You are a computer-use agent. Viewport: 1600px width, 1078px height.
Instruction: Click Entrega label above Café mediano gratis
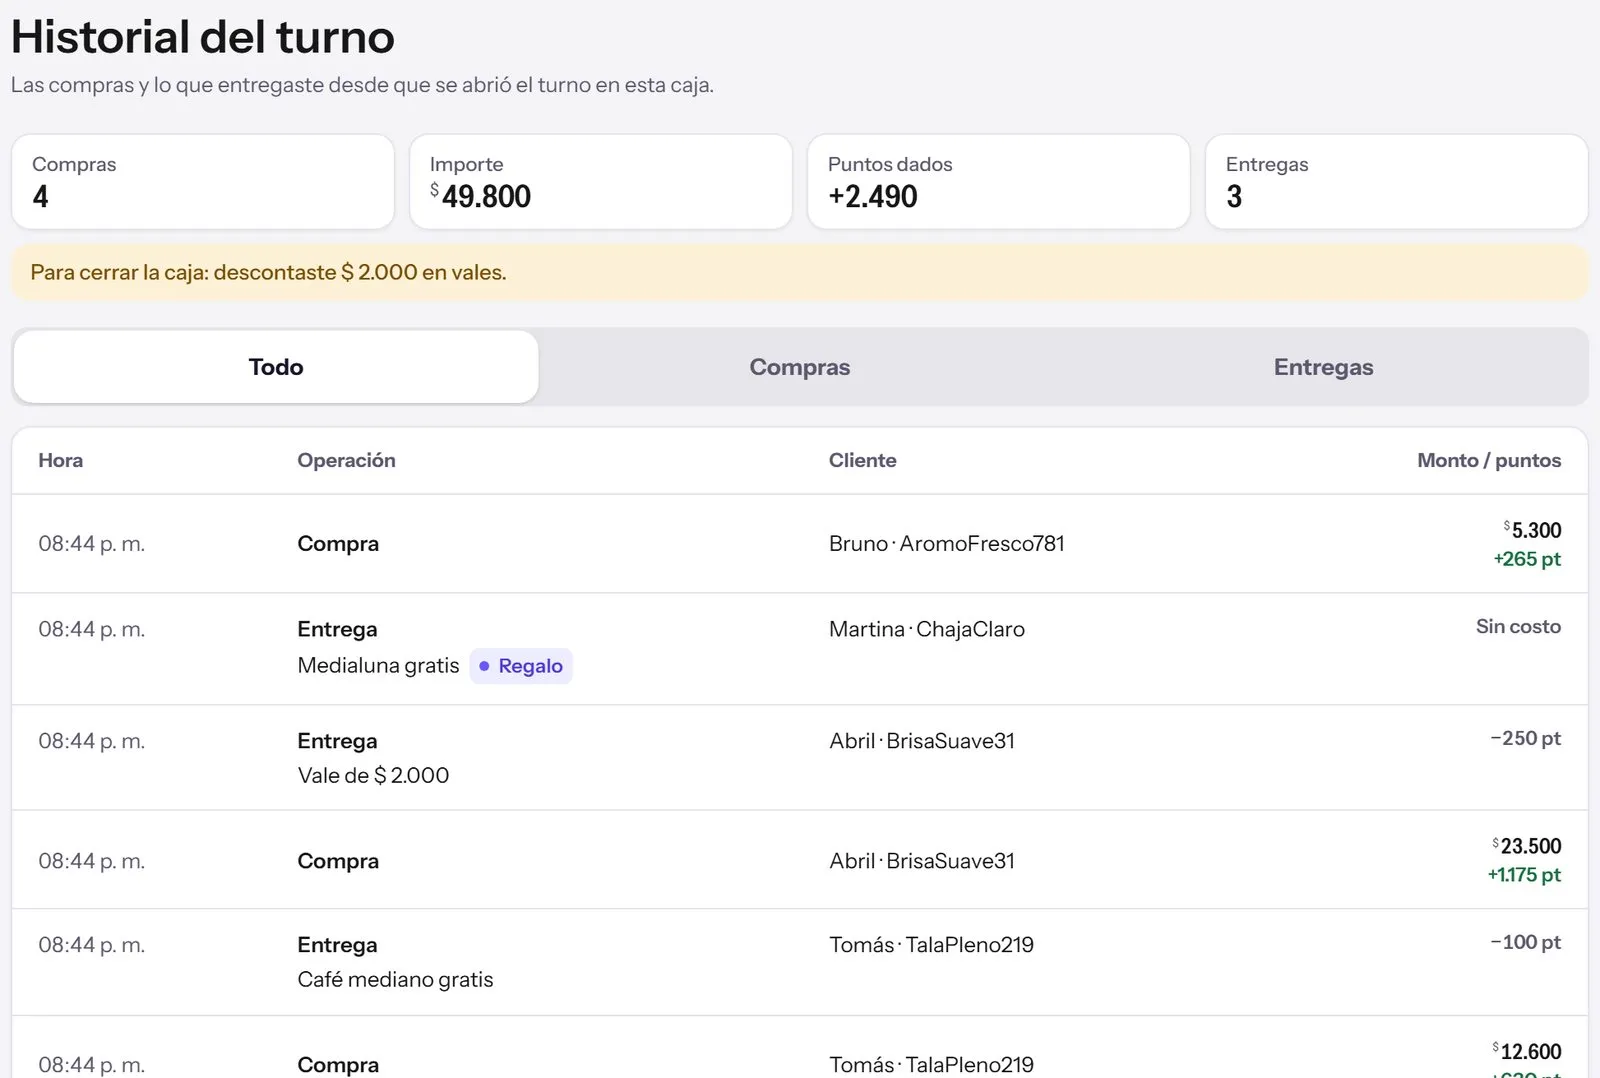[337, 945]
